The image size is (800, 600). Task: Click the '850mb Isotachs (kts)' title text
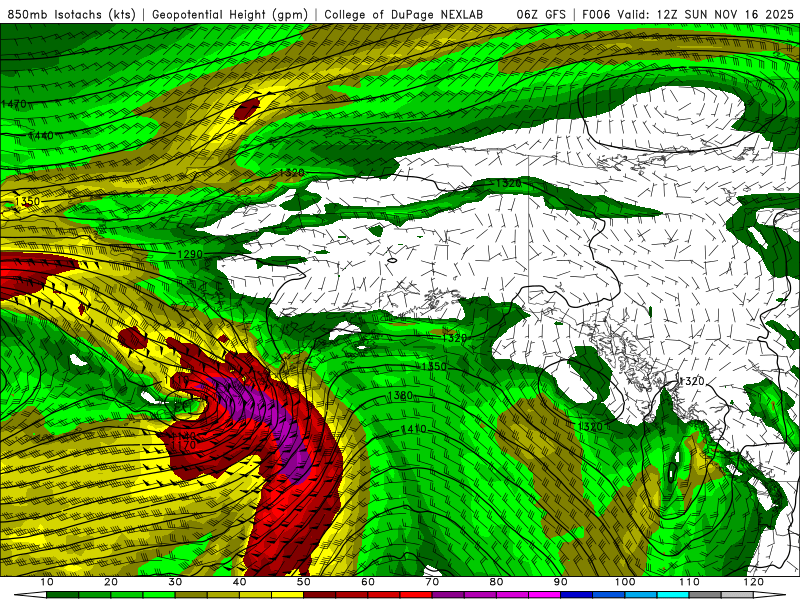[x=71, y=14]
